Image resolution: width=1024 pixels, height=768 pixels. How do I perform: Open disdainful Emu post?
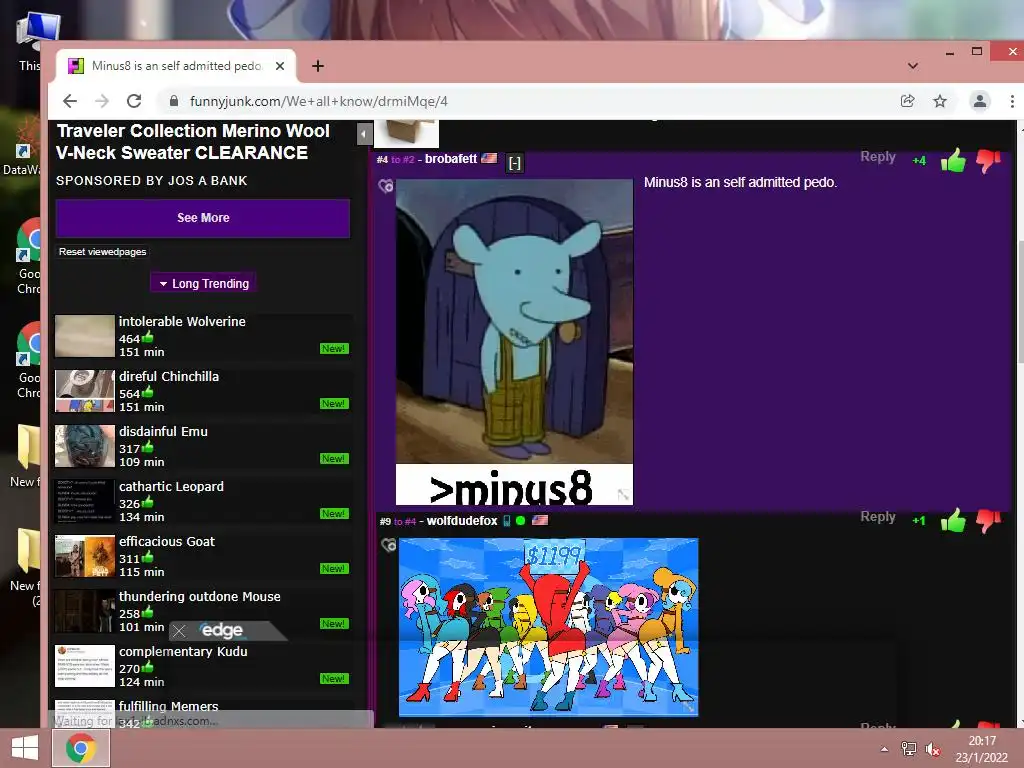[x=163, y=431]
